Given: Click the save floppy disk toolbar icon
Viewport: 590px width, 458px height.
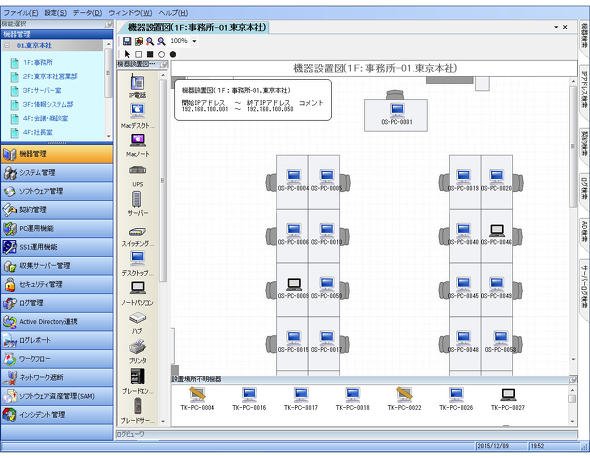Looking at the screenshot, I should (127, 41).
